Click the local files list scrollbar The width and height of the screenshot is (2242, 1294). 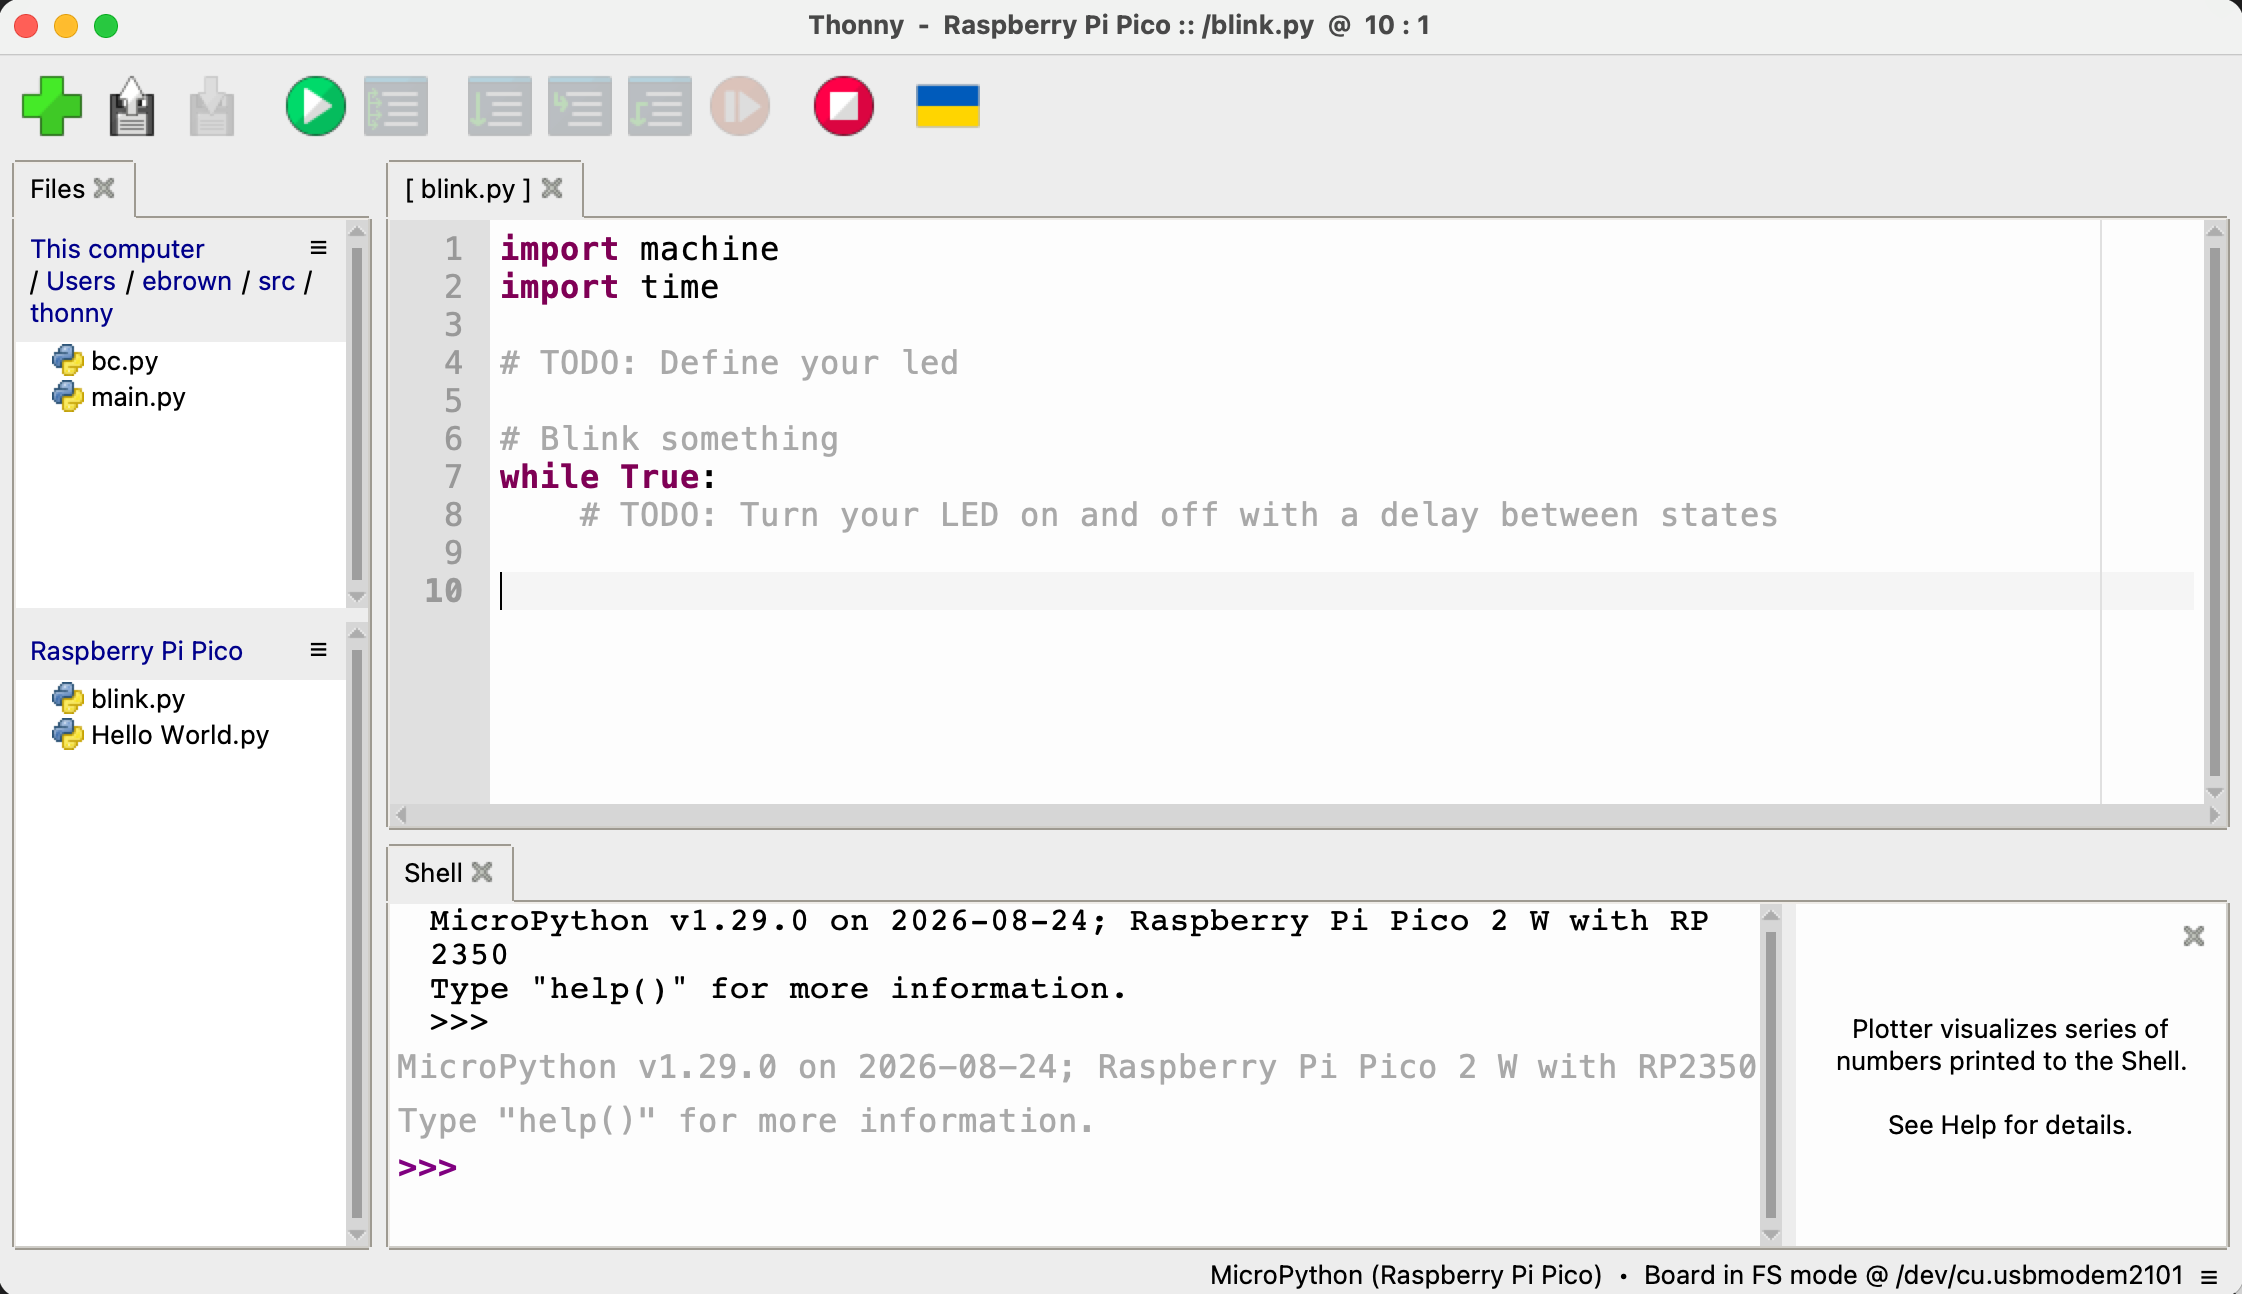point(357,413)
